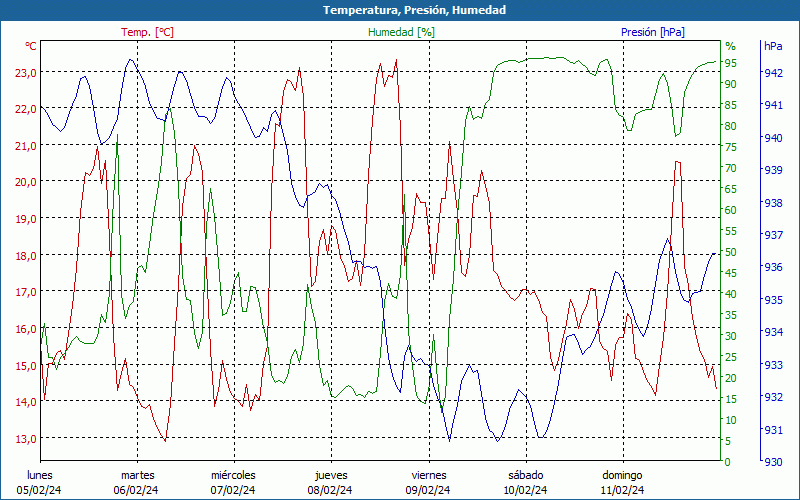Click the blue '938' pressure axis value
This screenshot has width=800, height=500.
[773, 203]
